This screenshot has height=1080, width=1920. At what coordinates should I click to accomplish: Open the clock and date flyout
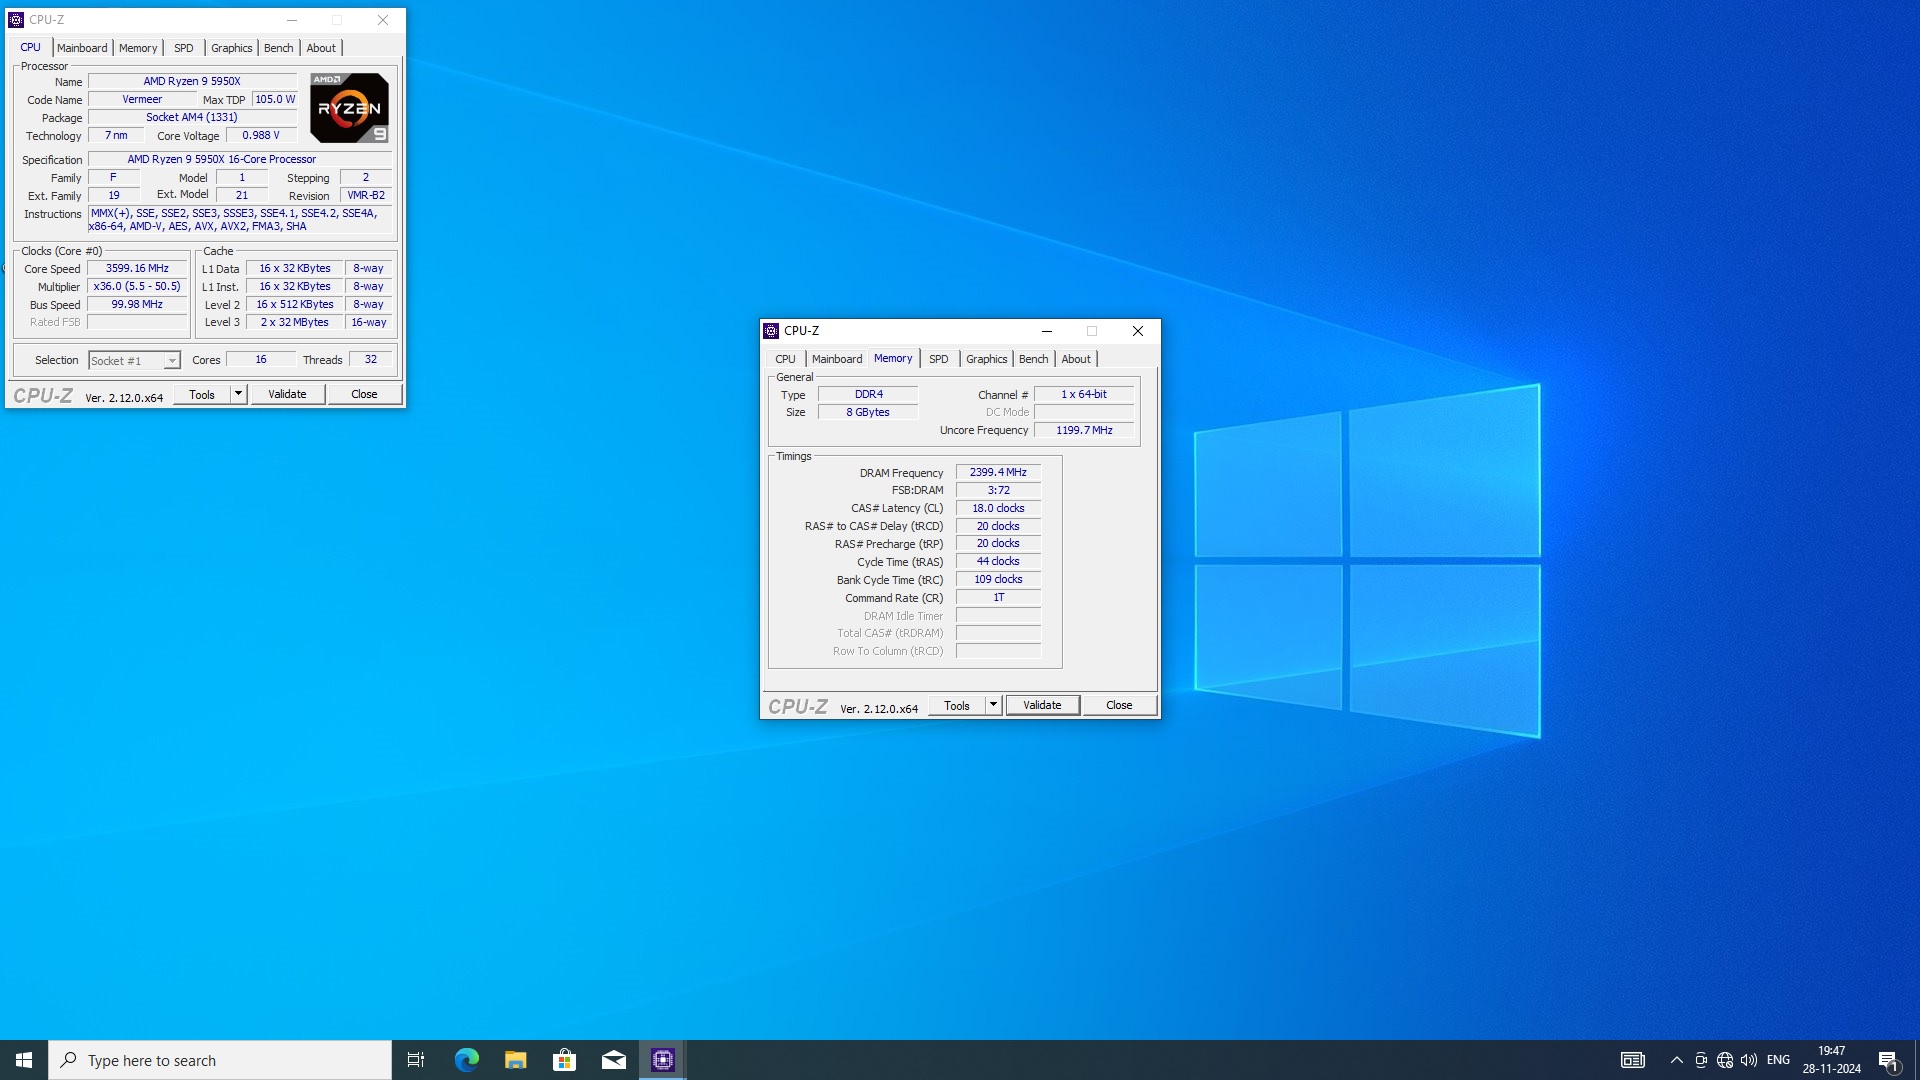point(1832,1060)
